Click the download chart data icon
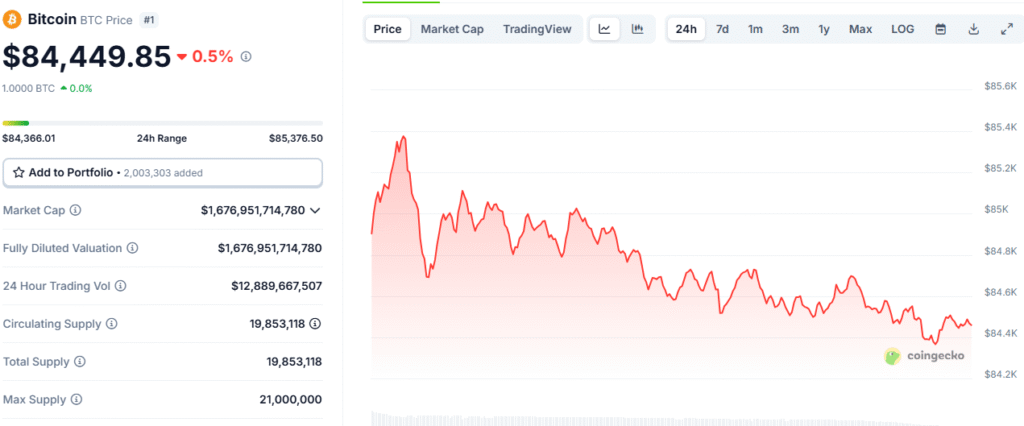This screenshot has width=1024, height=426. 973,29
